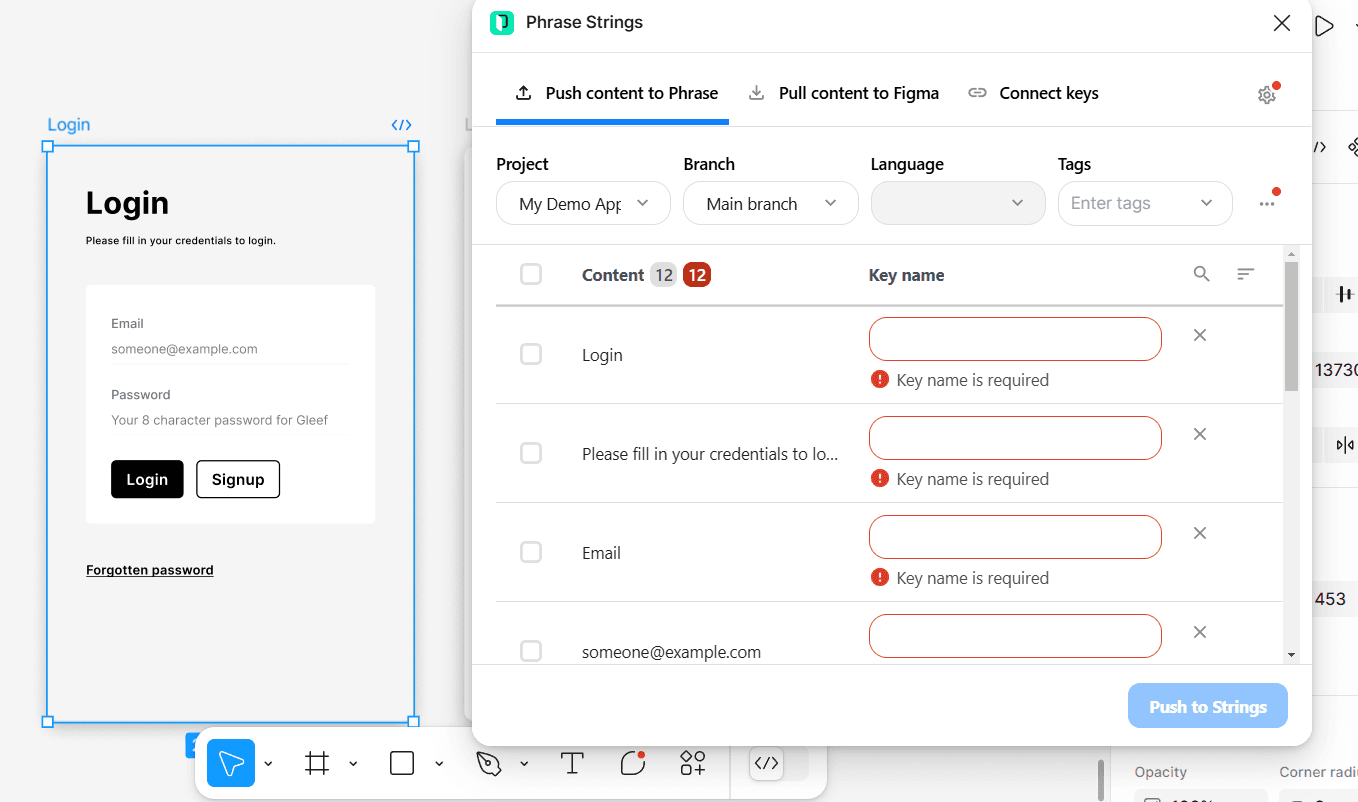Click the search icon in table header
This screenshot has height=802, width=1358.
pos(1202,274)
